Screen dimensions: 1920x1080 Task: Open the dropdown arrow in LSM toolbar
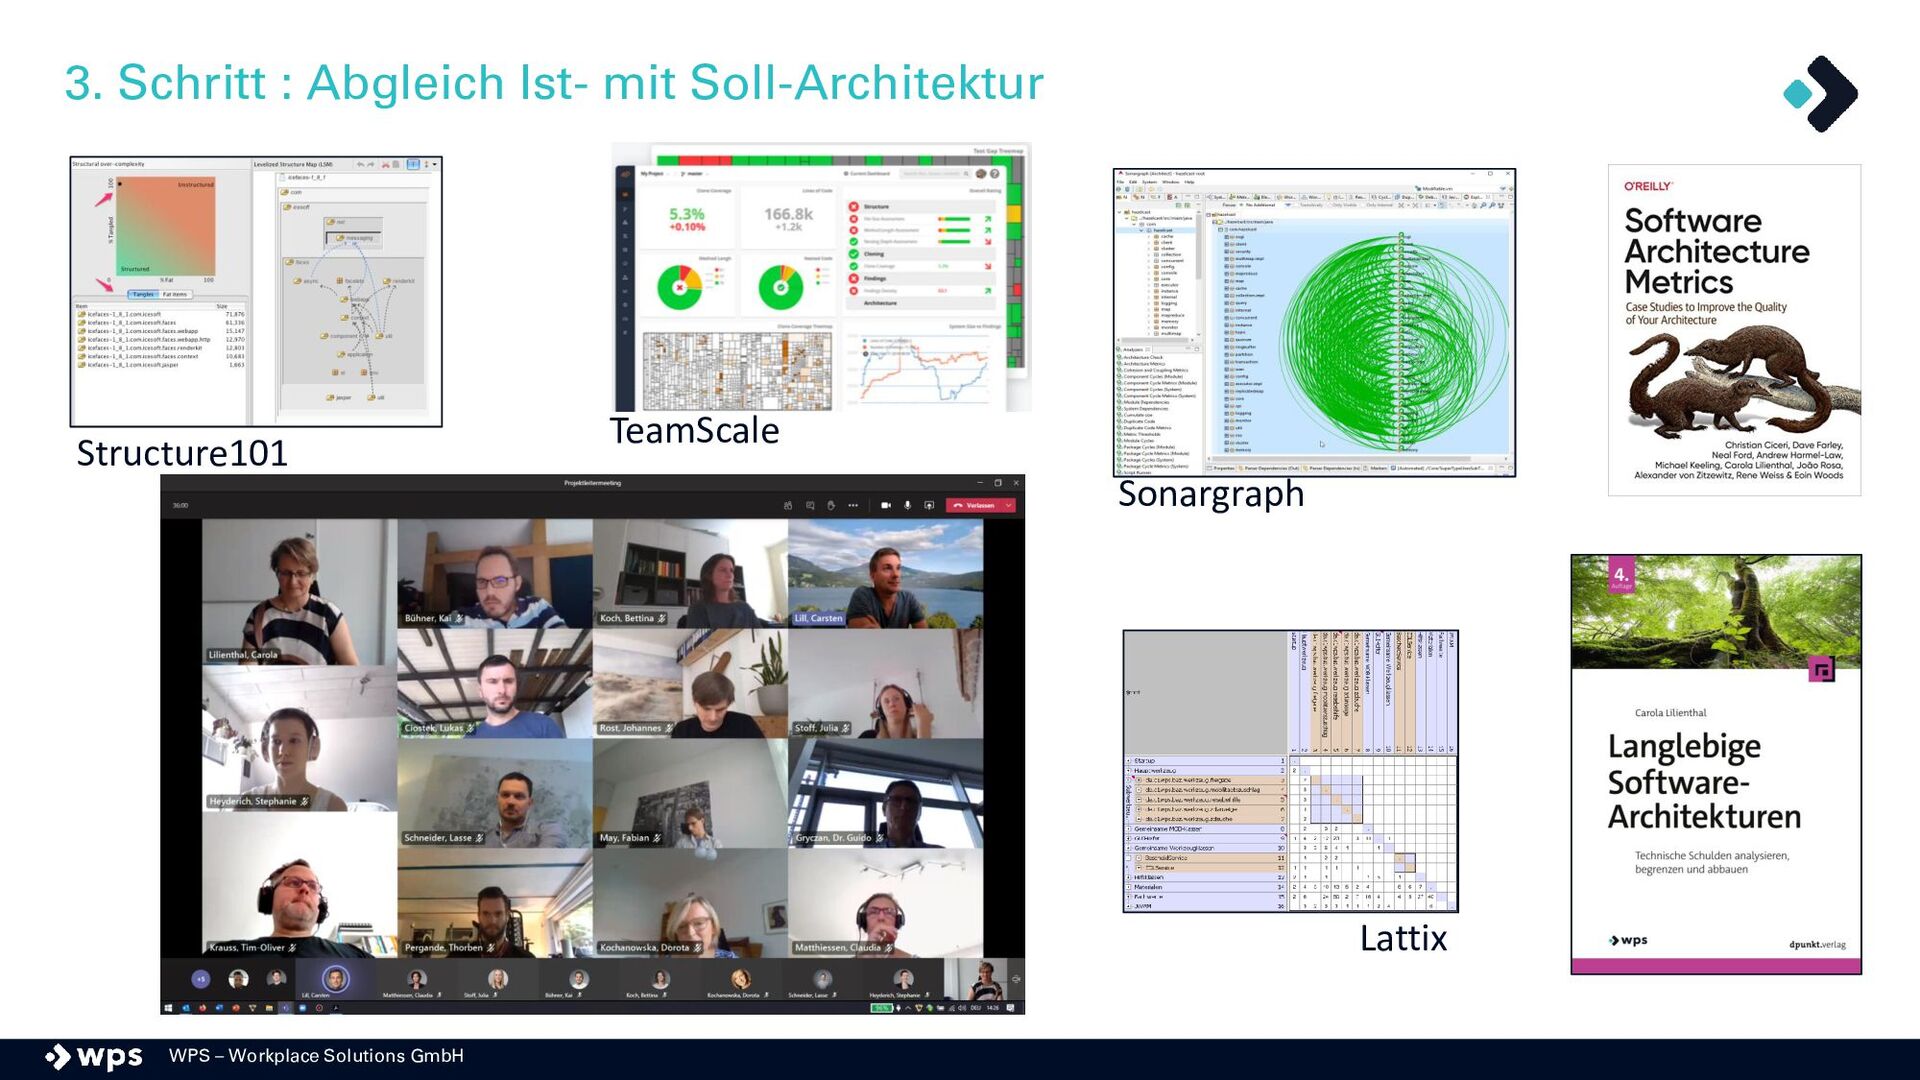434,164
